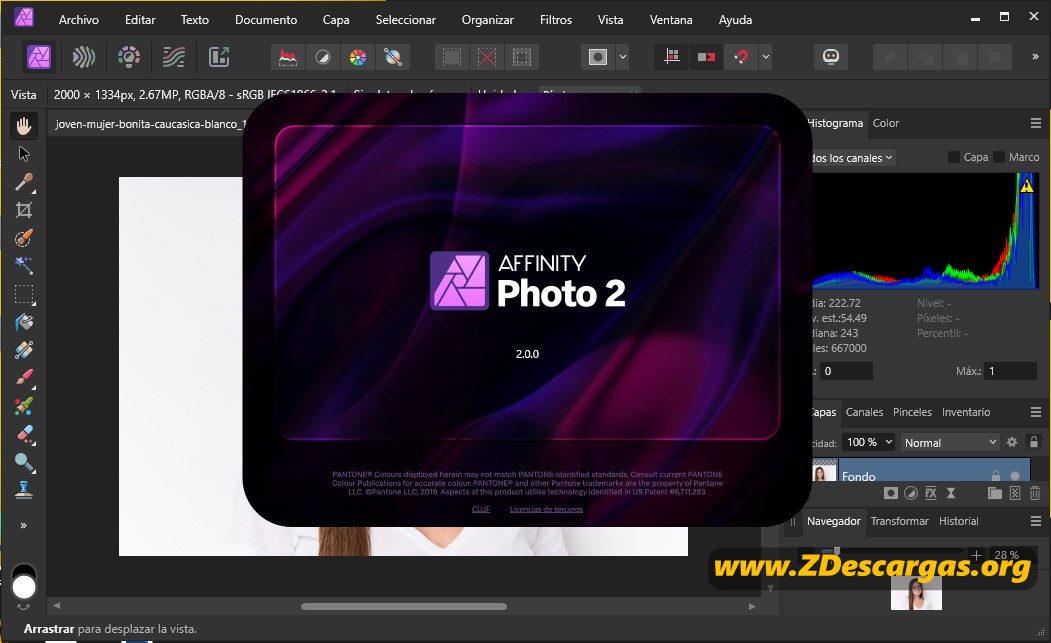Switch to the Export persona
Image resolution: width=1051 pixels, height=643 pixels.
[219, 57]
